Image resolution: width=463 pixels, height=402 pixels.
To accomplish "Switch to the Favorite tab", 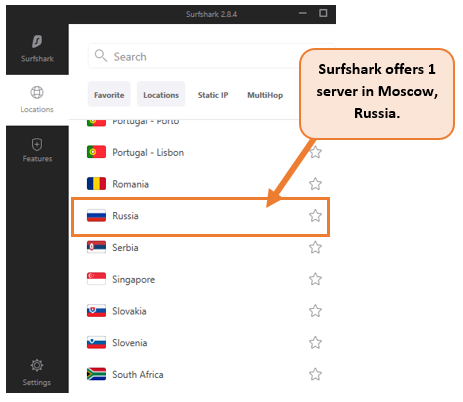I will 109,94.
